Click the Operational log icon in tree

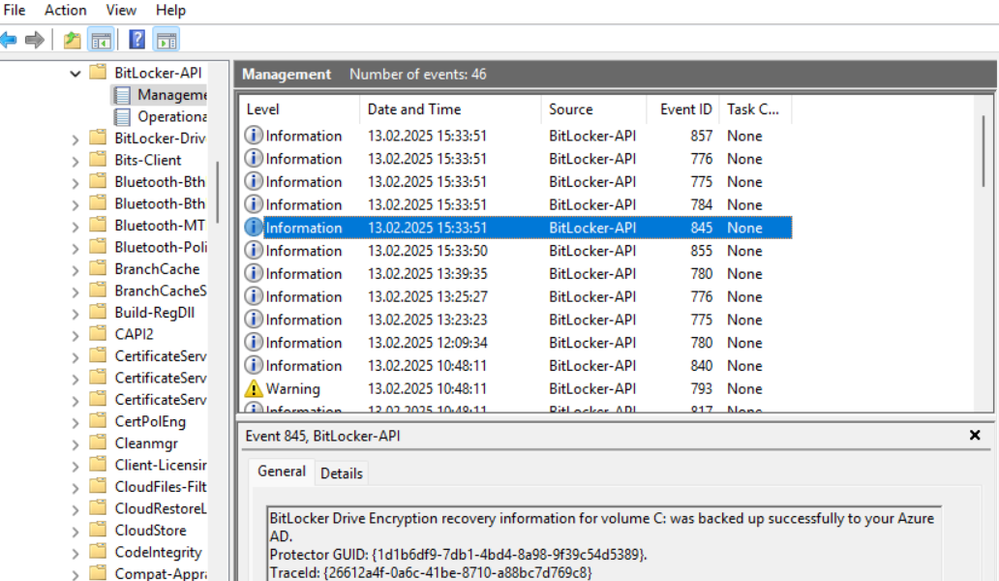click(122, 117)
